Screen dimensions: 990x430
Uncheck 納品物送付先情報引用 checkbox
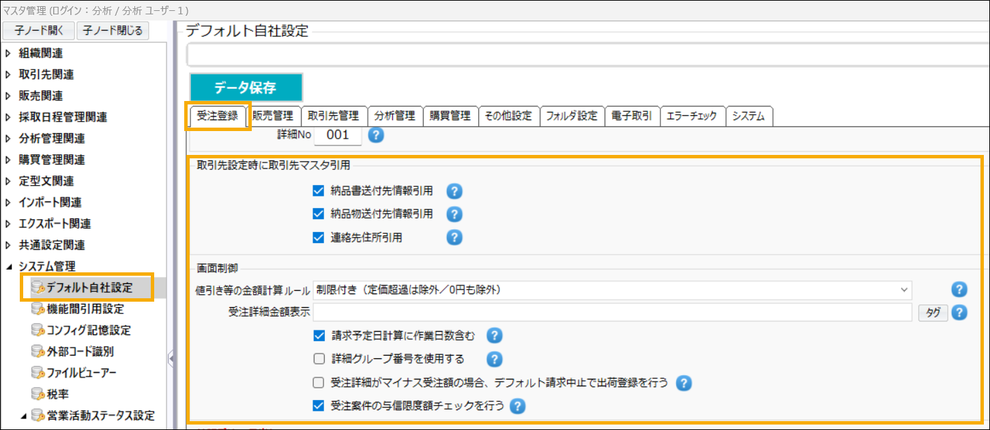[319, 214]
